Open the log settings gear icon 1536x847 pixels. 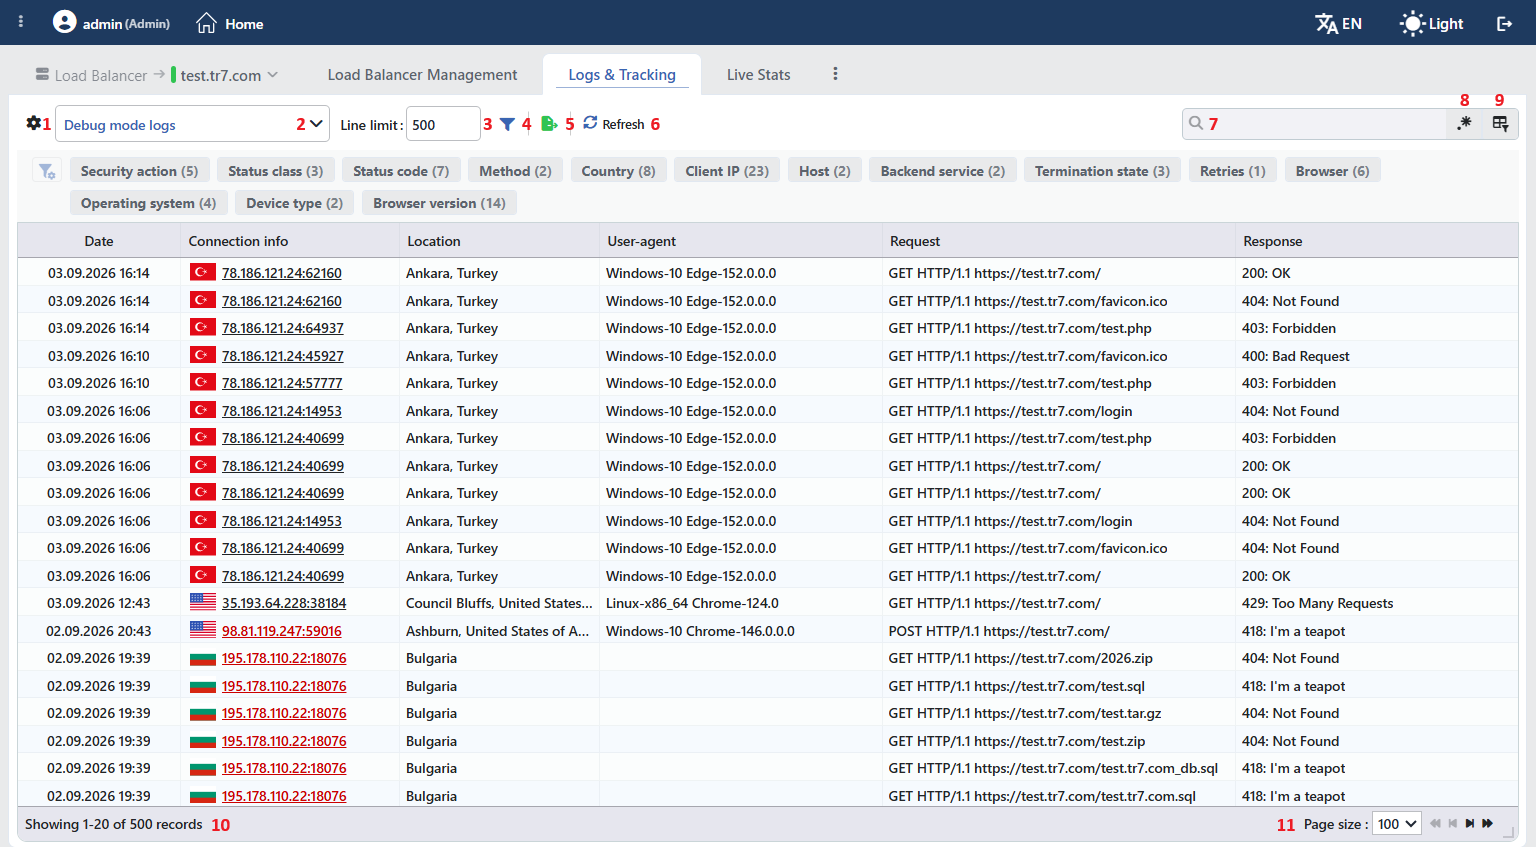pos(34,123)
